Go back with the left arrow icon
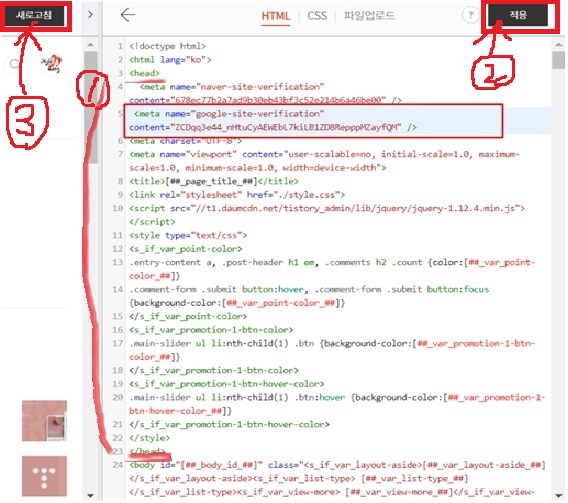The image size is (568, 503). click(128, 15)
